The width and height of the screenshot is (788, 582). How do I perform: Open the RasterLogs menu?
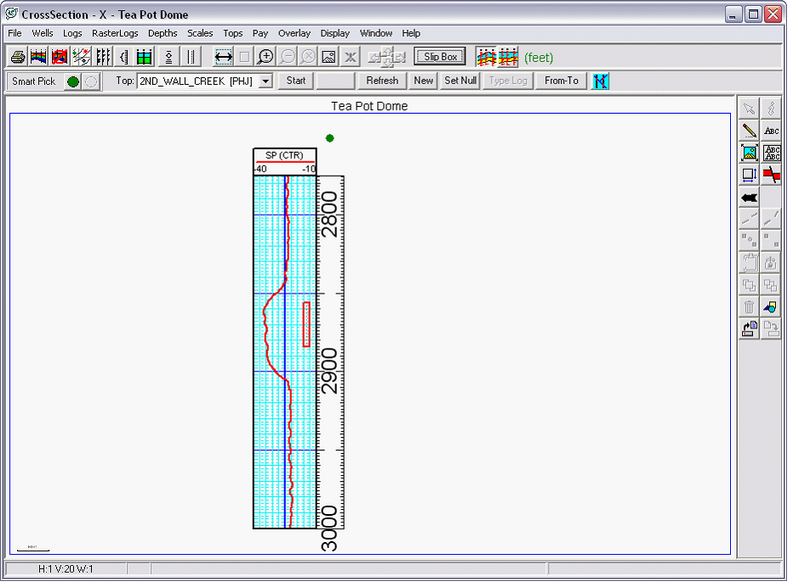click(119, 33)
